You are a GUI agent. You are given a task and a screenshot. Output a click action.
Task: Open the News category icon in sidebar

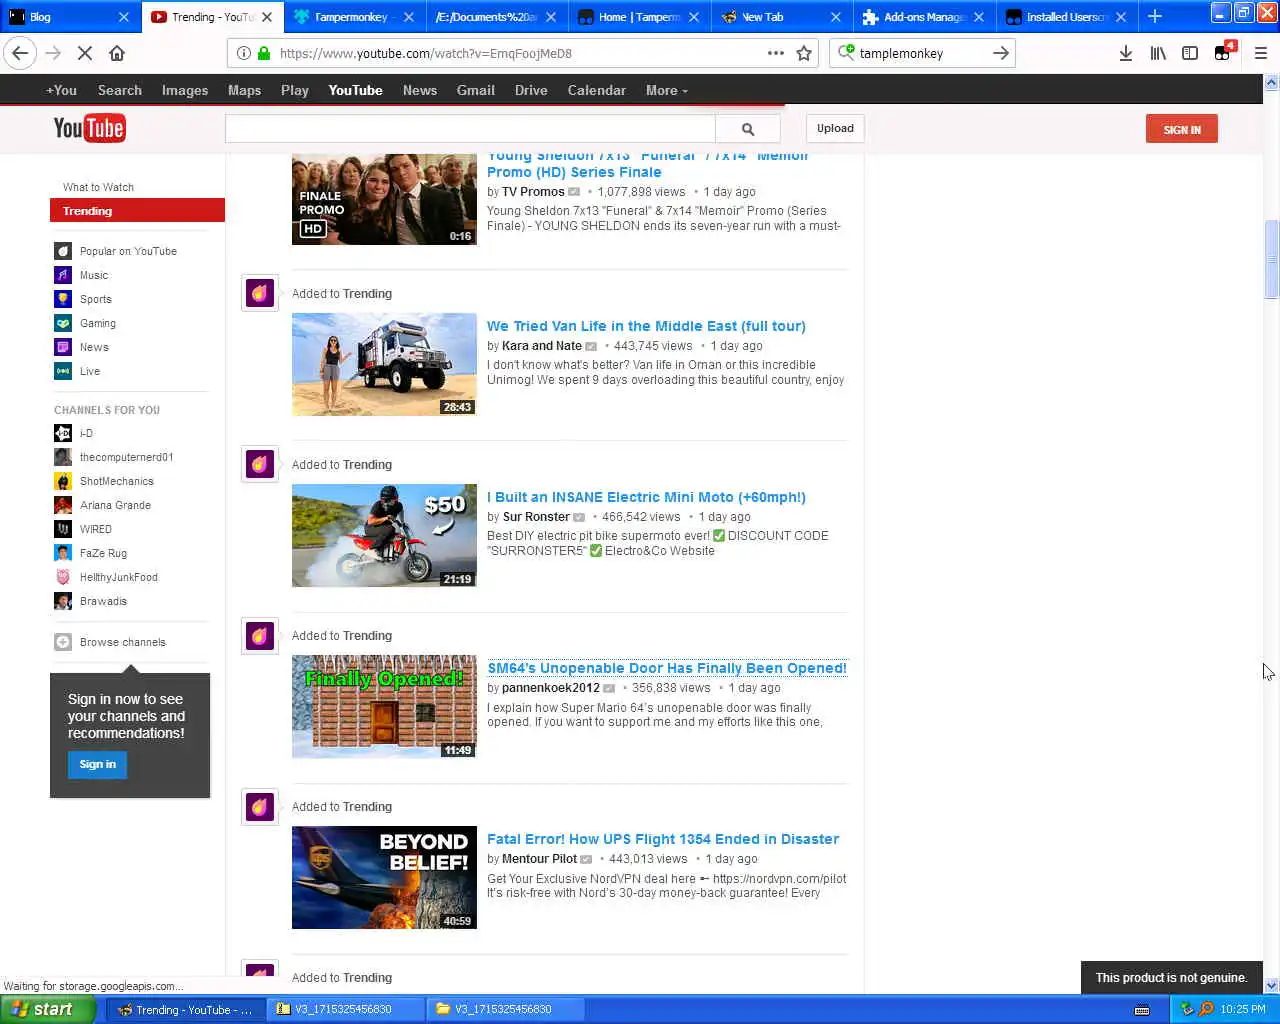pyautogui.click(x=63, y=347)
